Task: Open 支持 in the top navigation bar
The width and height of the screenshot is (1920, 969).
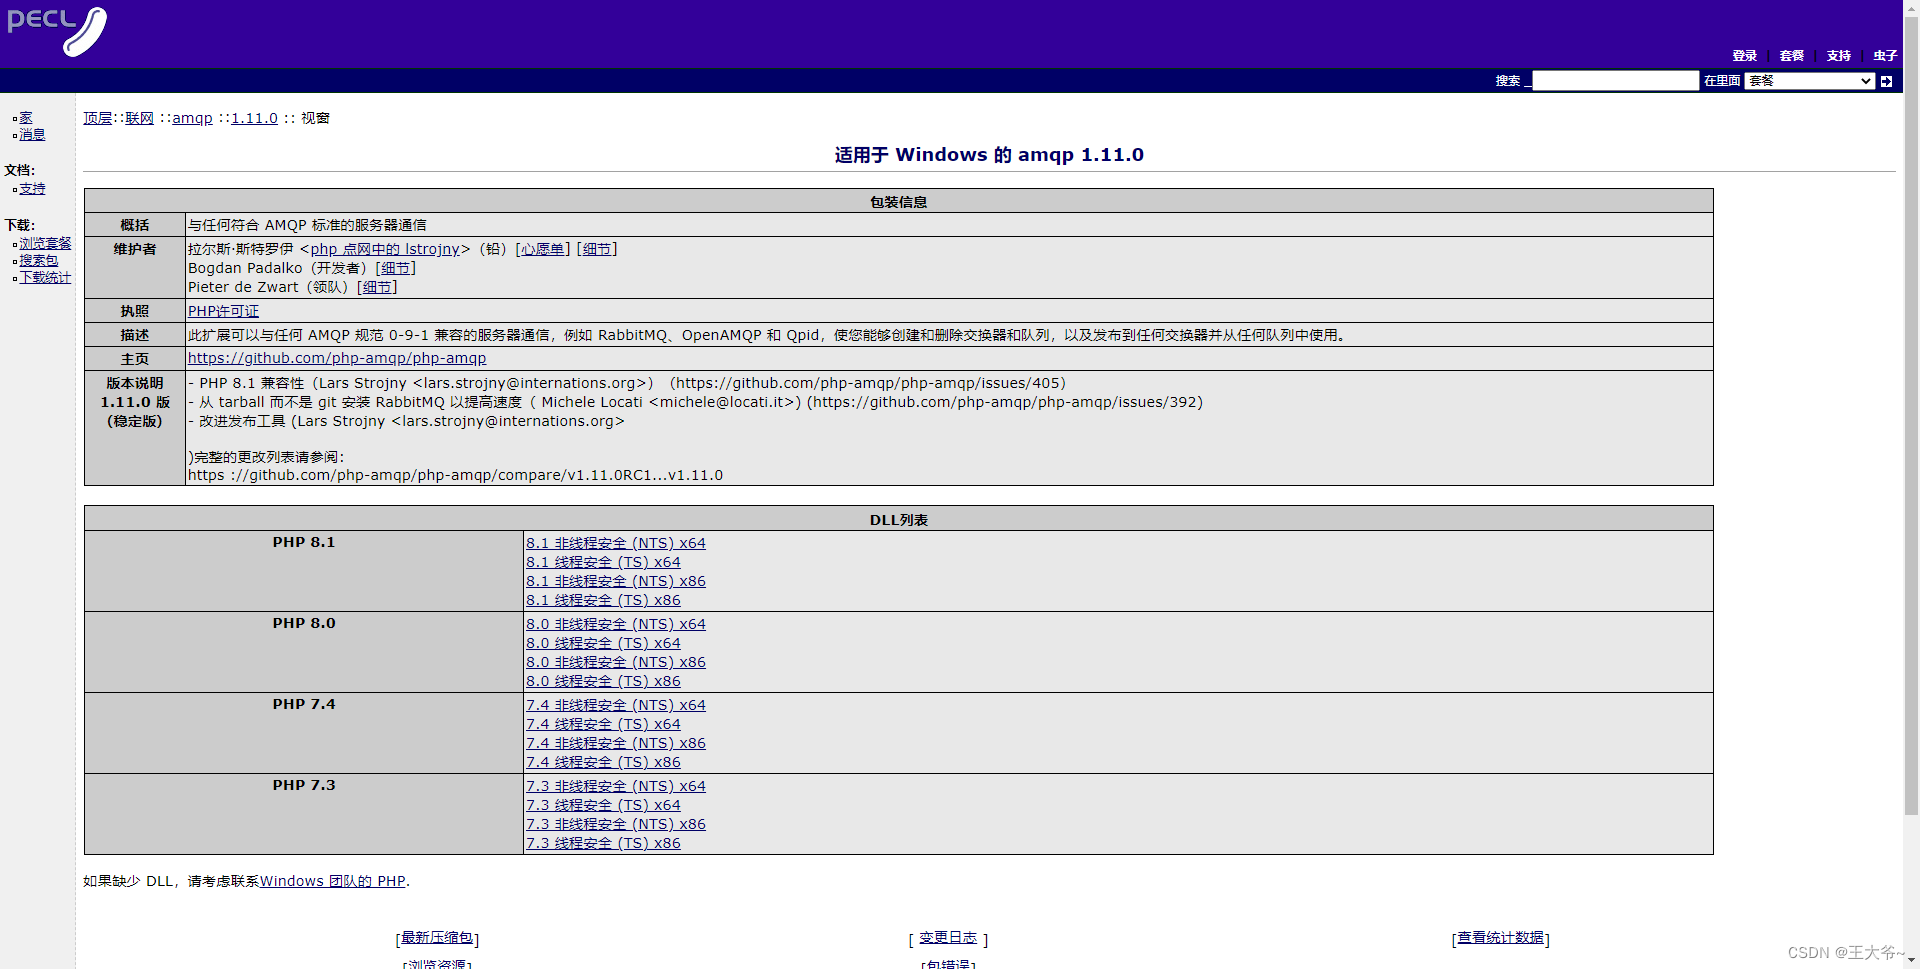Action: click(x=1838, y=55)
